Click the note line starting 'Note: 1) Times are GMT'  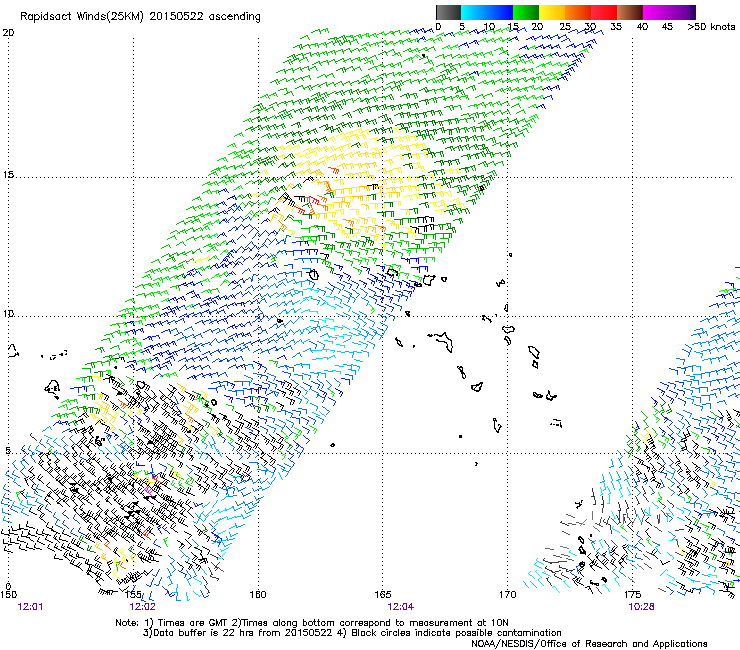point(312,623)
